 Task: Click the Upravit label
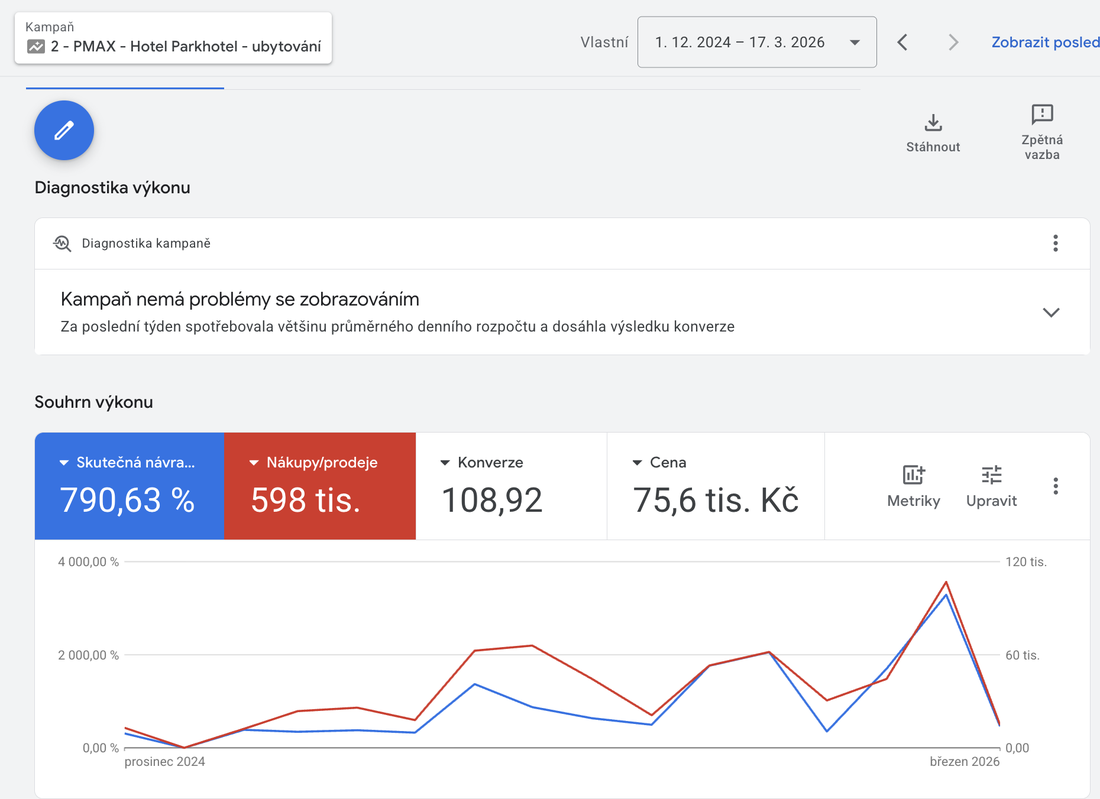pos(991,501)
